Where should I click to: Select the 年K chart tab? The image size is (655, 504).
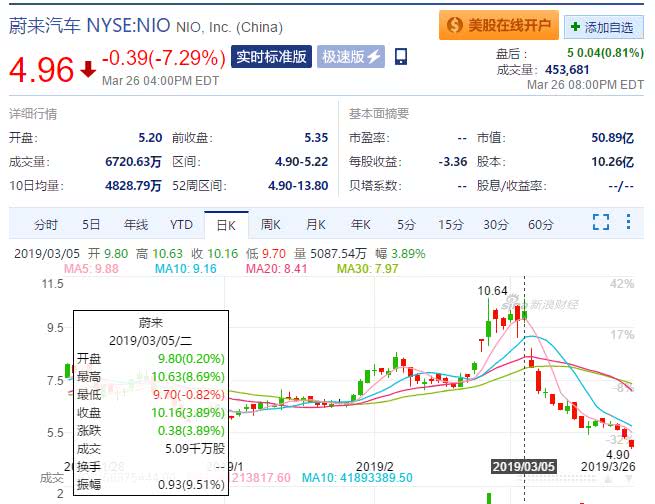pos(361,225)
